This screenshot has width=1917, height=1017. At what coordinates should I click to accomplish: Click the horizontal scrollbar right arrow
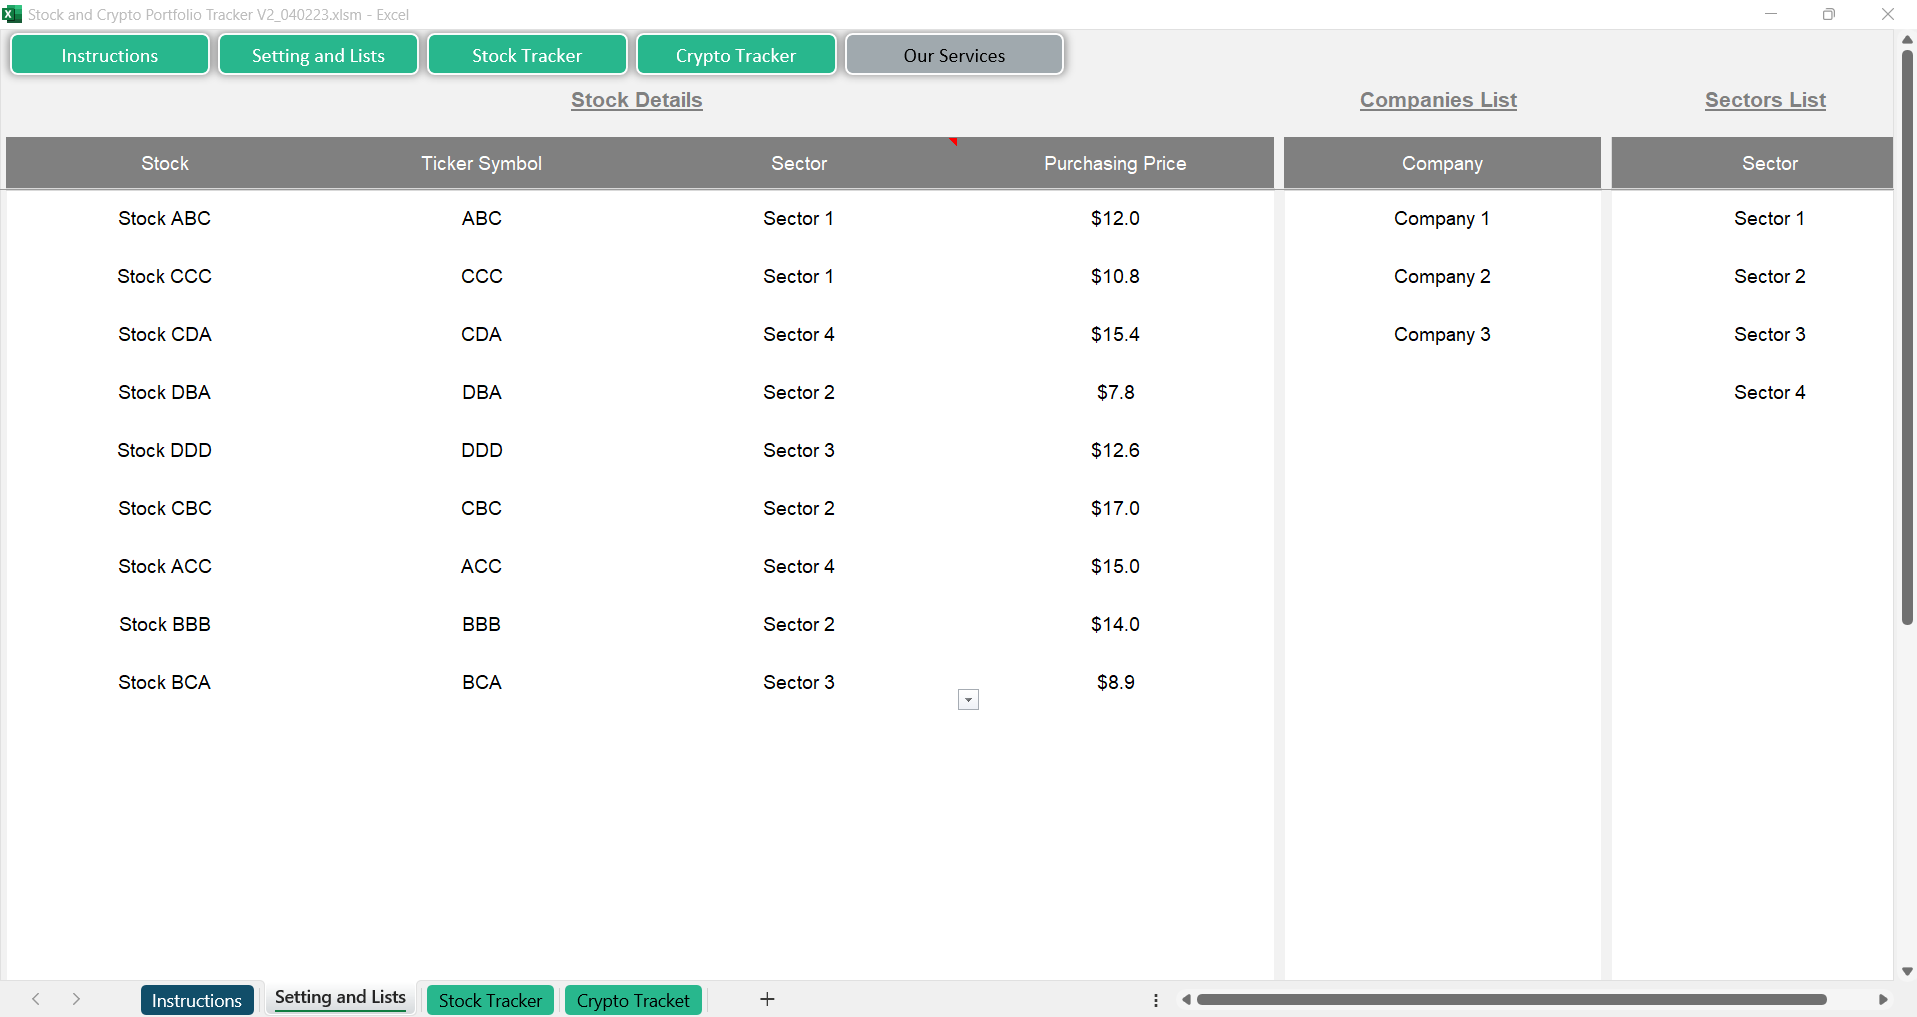point(1883,999)
